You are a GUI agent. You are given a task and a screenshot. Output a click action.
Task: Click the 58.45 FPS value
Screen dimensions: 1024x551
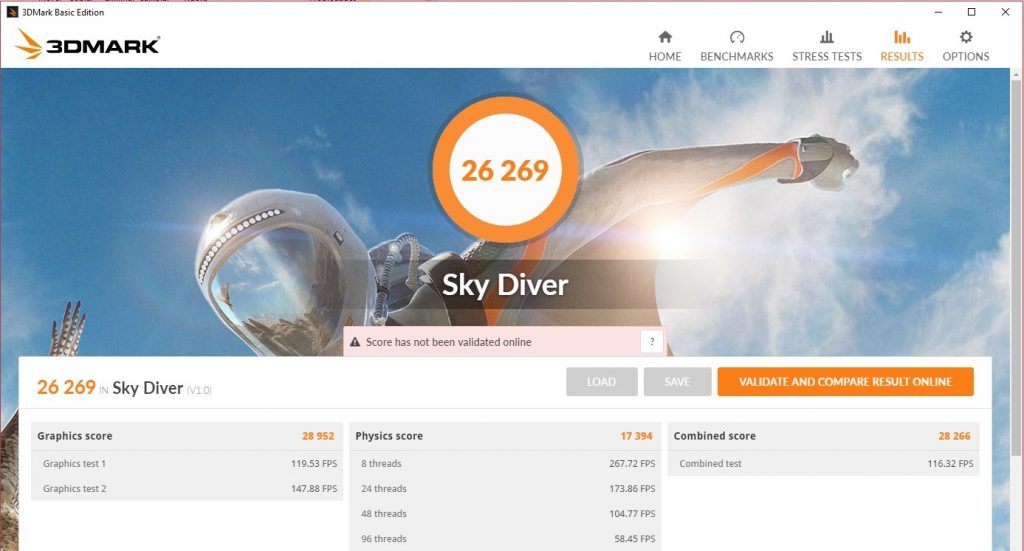click(x=635, y=539)
